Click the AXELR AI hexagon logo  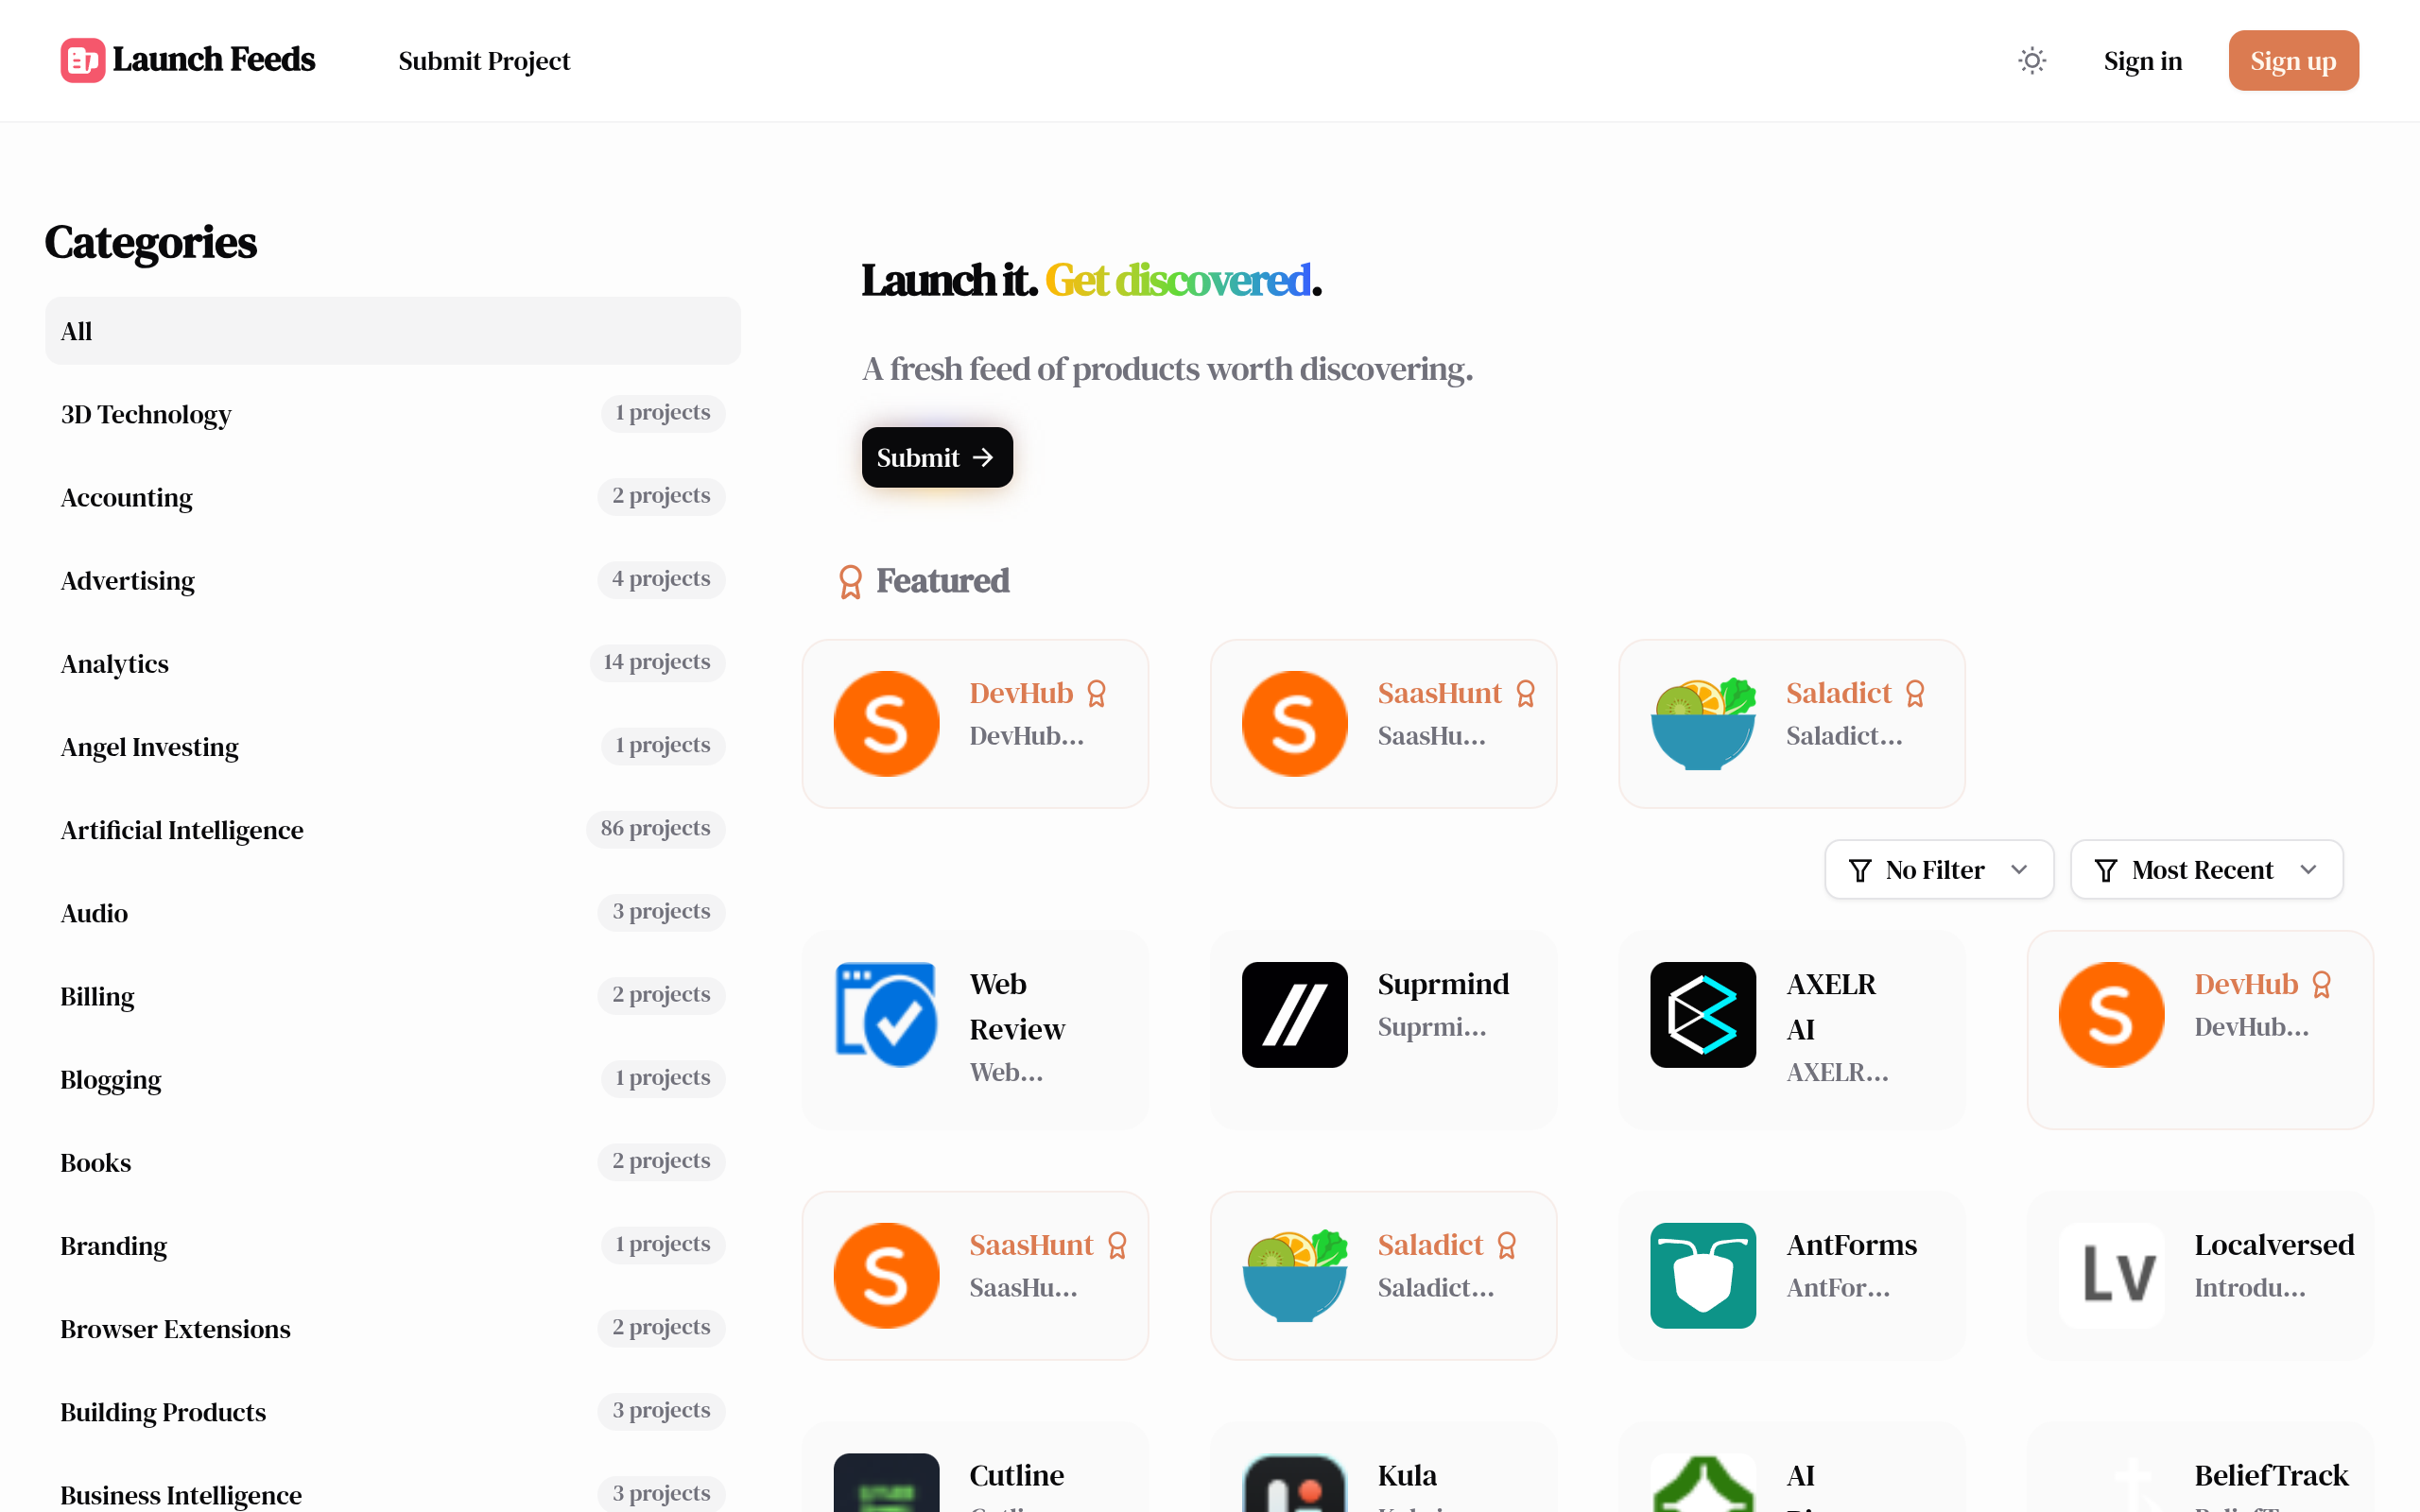[x=1703, y=1014]
